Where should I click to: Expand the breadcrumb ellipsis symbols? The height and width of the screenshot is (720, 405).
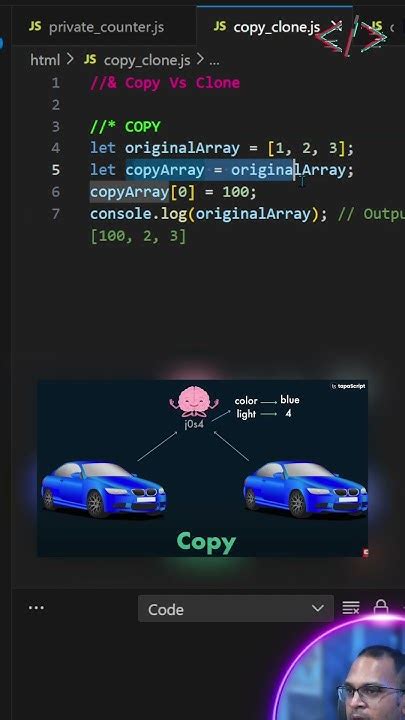click(214, 61)
